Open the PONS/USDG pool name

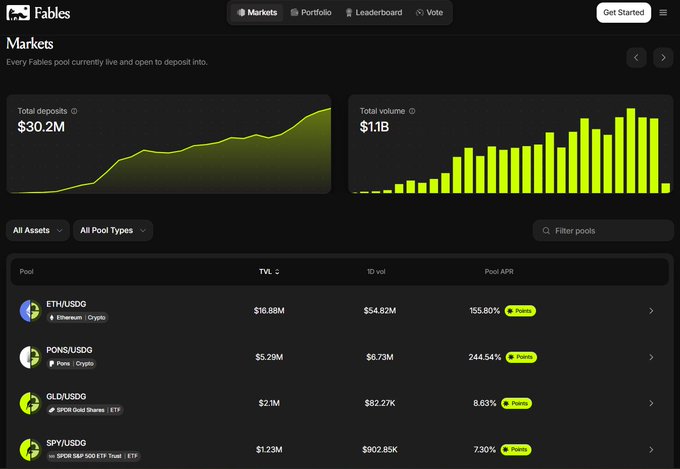(69, 350)
